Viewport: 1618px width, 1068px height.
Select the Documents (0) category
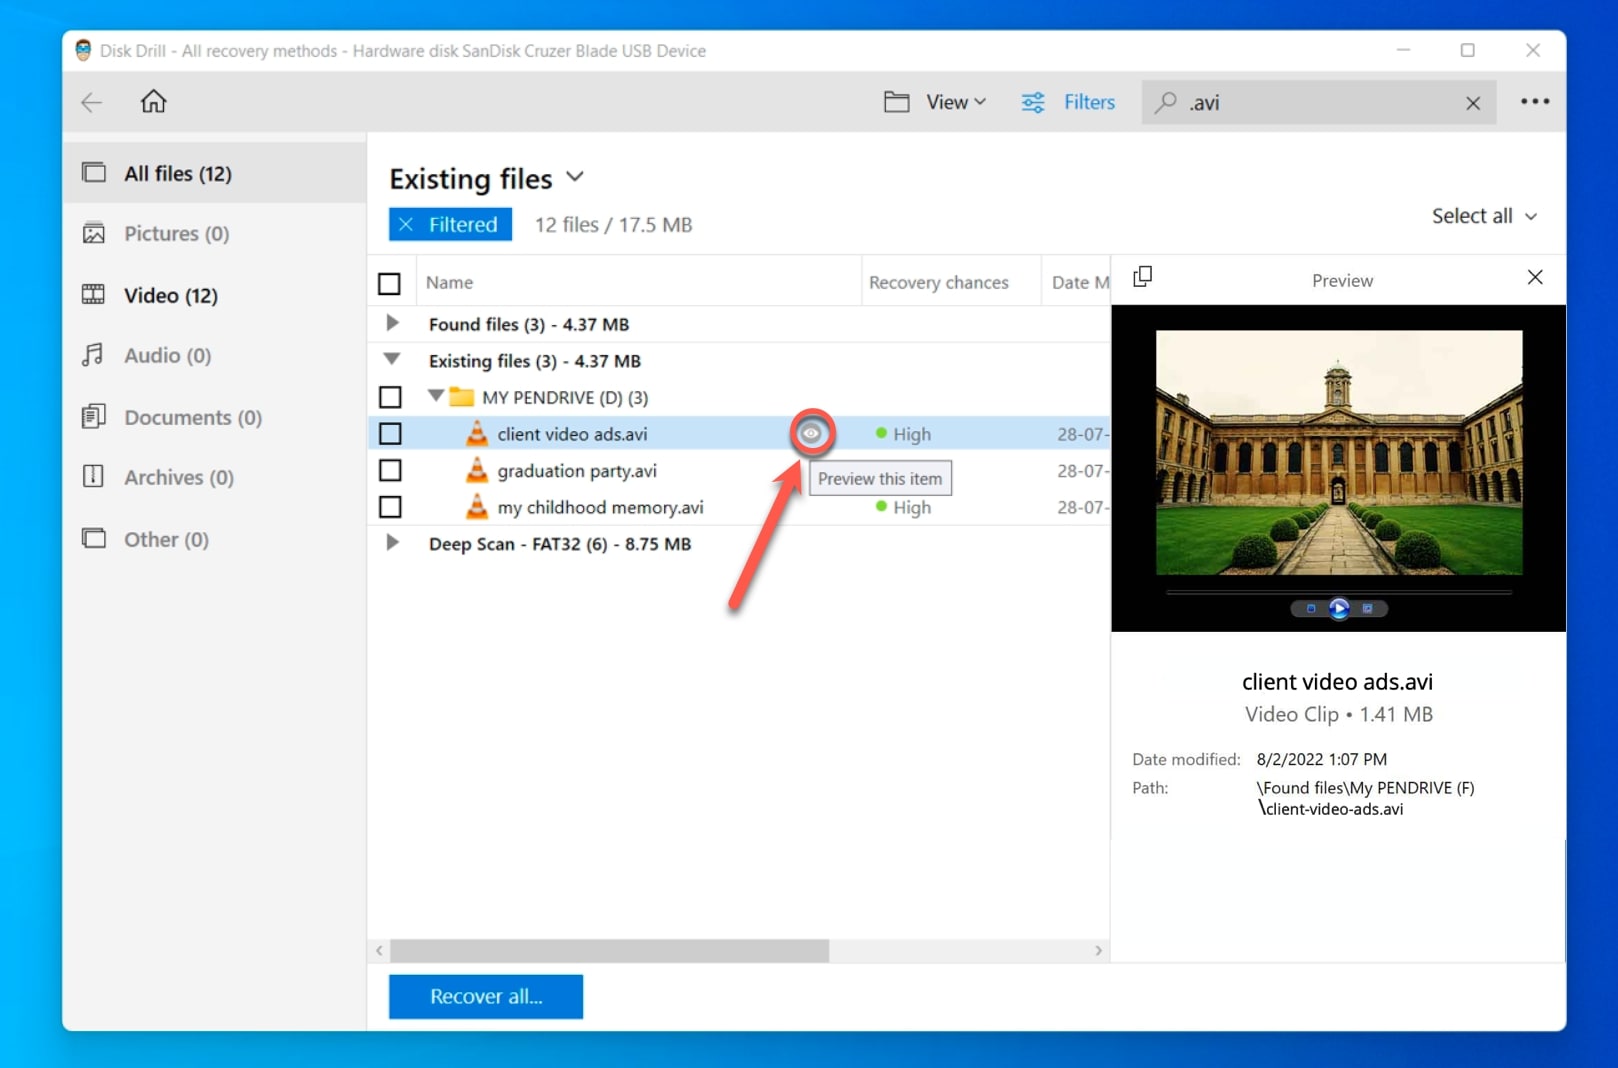tap(214, 417)
